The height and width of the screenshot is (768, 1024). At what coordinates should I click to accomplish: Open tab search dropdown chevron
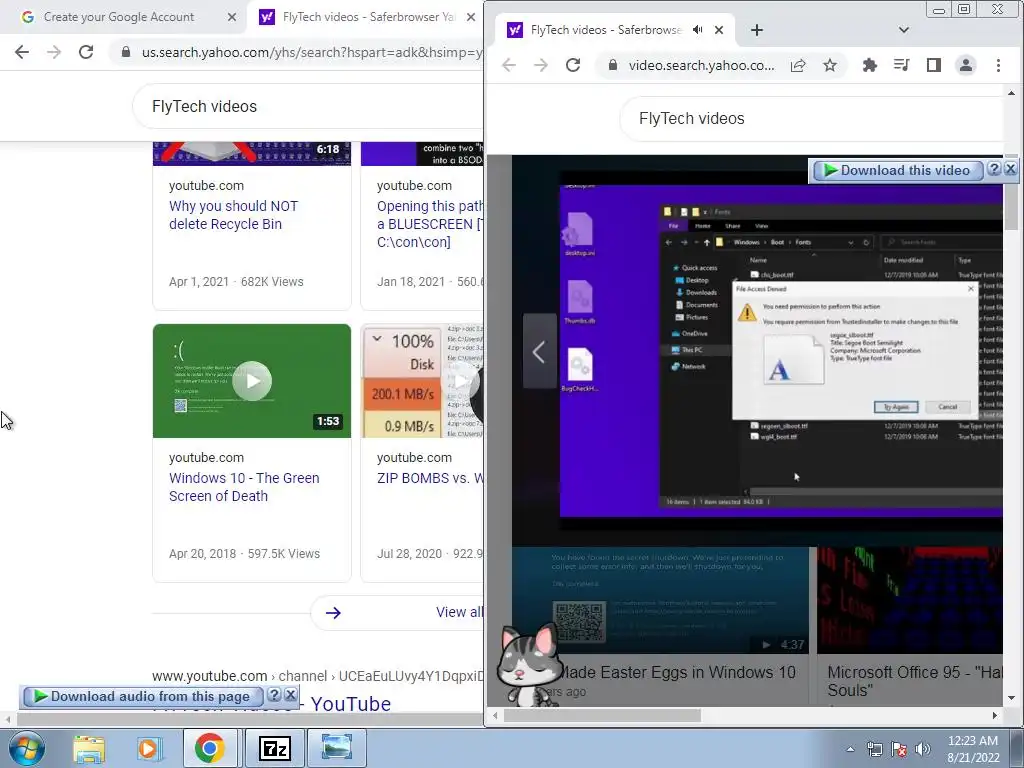pyautogui.click(x=904, y=30)
